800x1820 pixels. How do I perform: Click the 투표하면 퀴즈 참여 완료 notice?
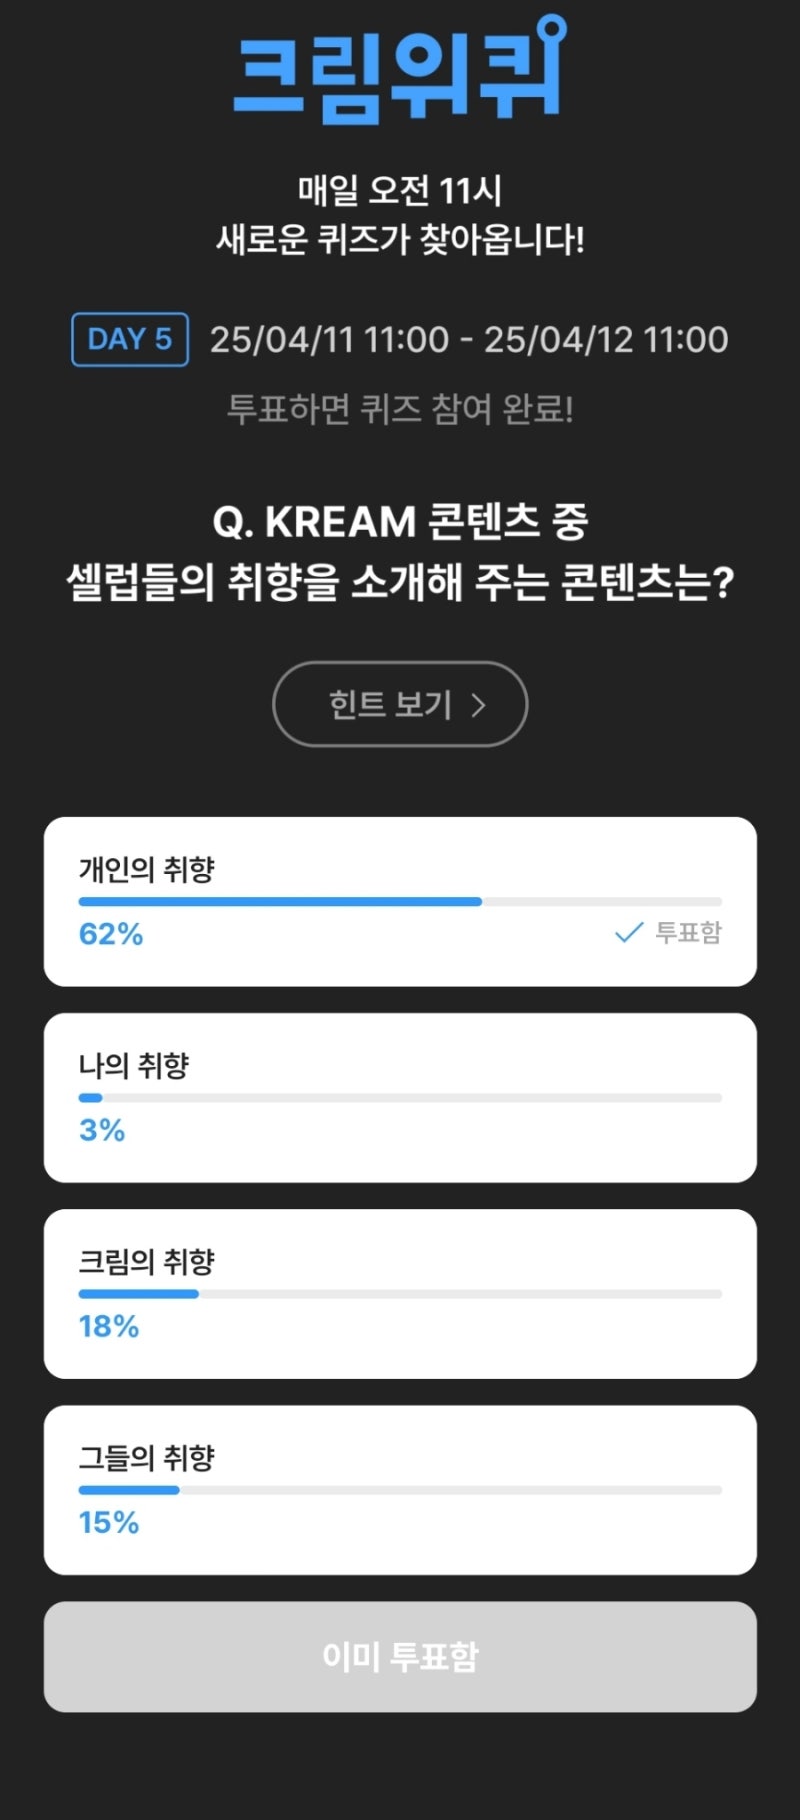pyautogui.click(x=400, y=409)
